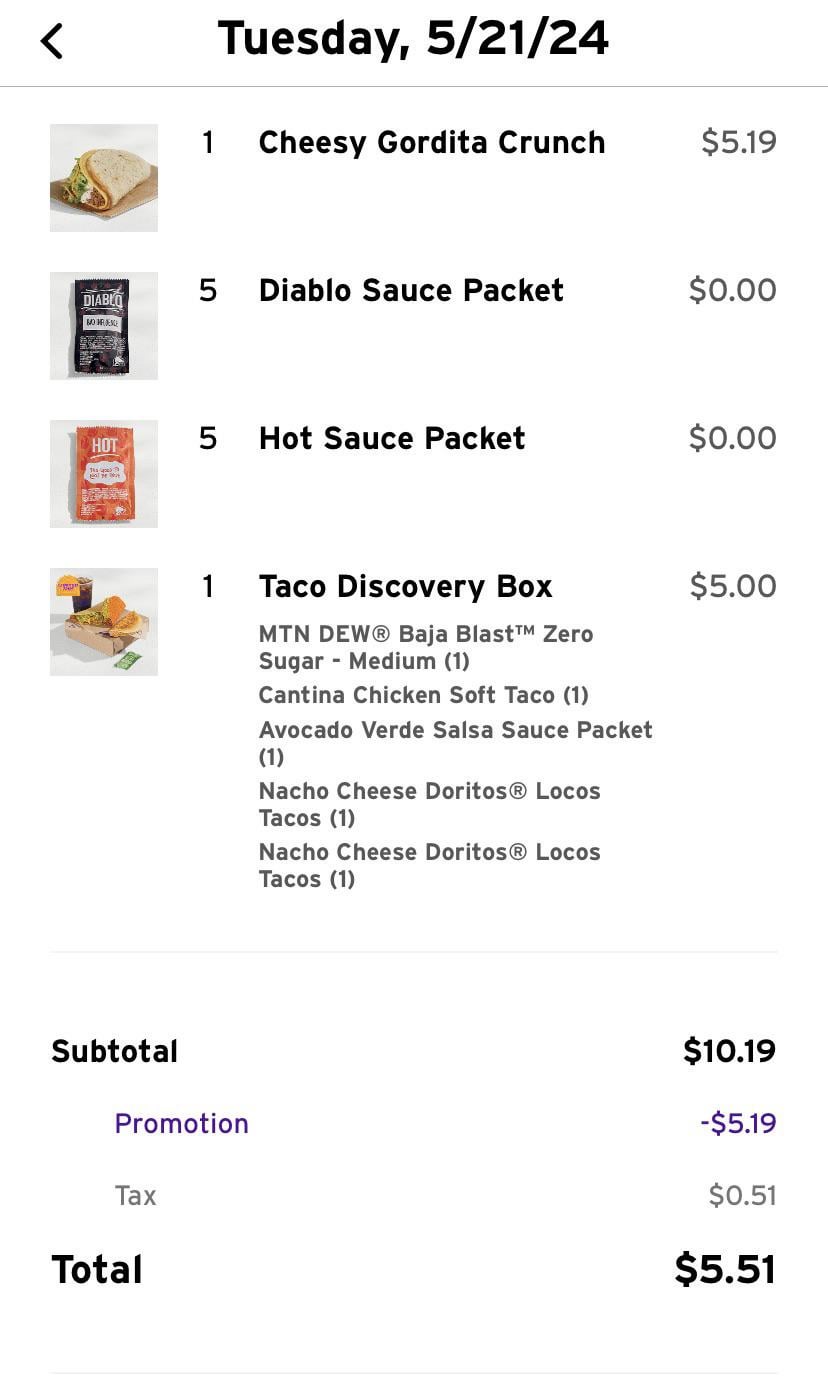This screenshot has height=1376, width=828.
Task: Select the Cheesy Gordita Crunch item name
Action: click(431, 143)
